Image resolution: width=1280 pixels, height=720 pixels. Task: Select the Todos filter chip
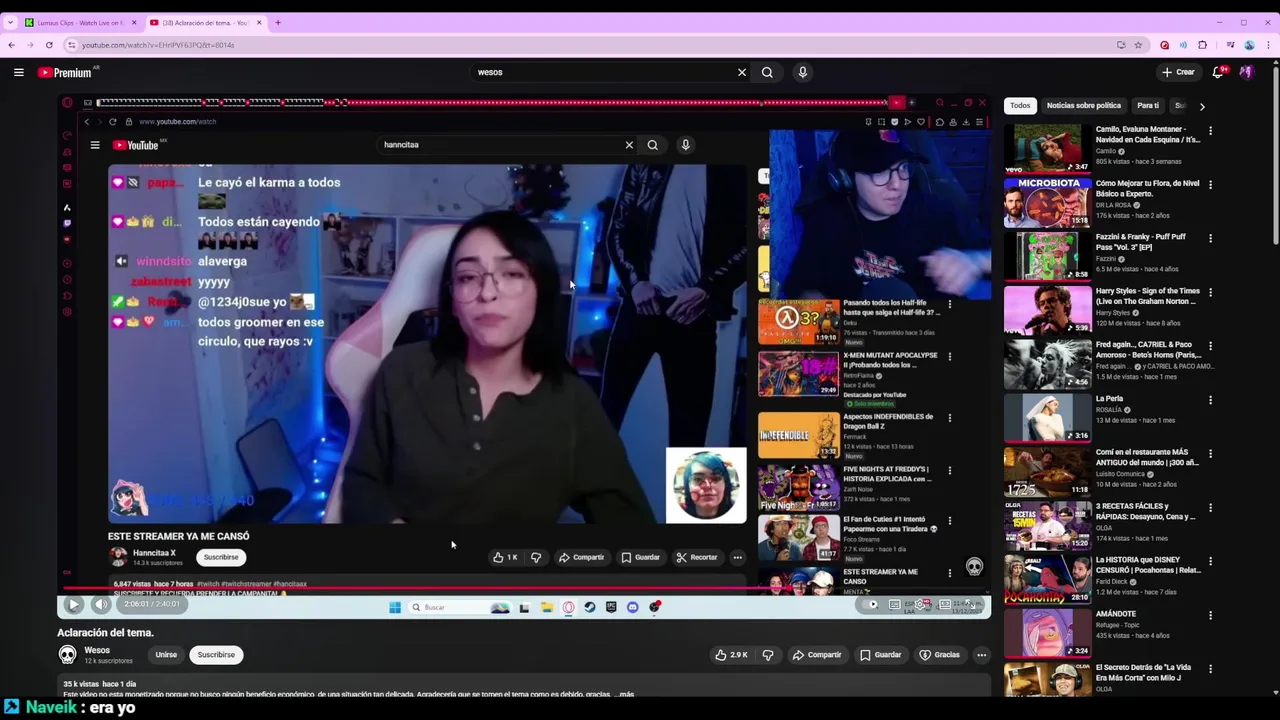click(1020, 105)
